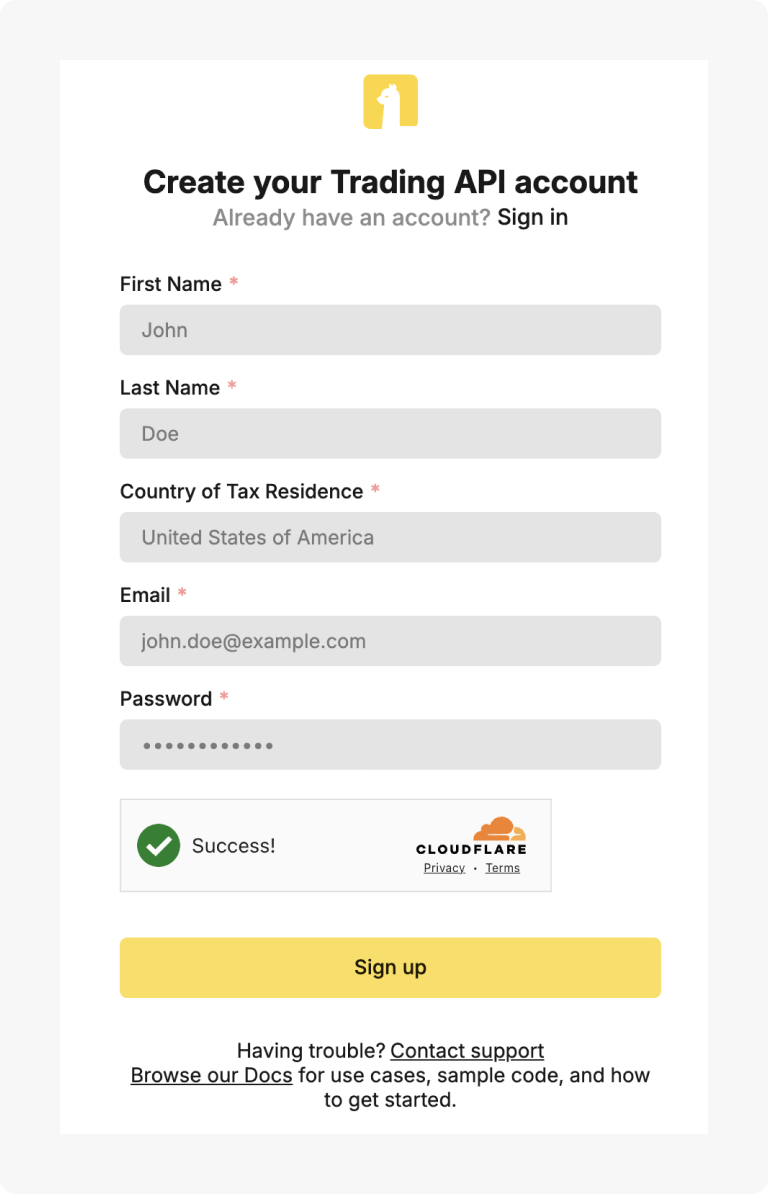Click into the Email input field
This screenshot has width=768, height=1194.
pos(390,641)
